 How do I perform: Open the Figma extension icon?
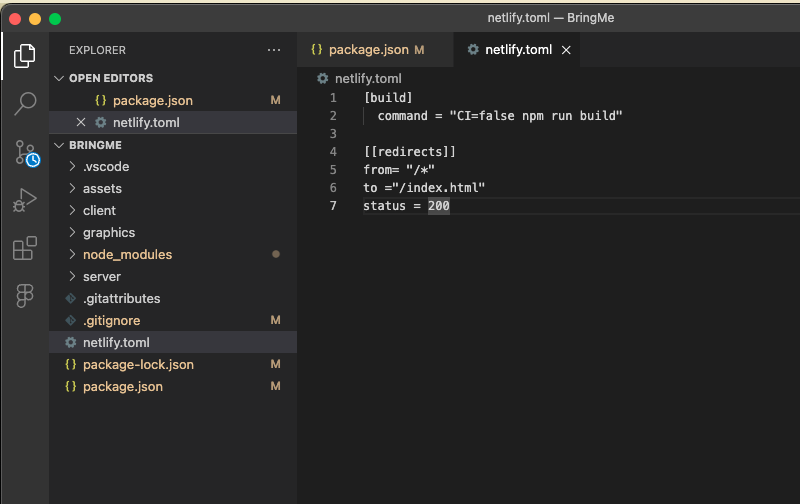pyautogui.click(x=25, y=296)
